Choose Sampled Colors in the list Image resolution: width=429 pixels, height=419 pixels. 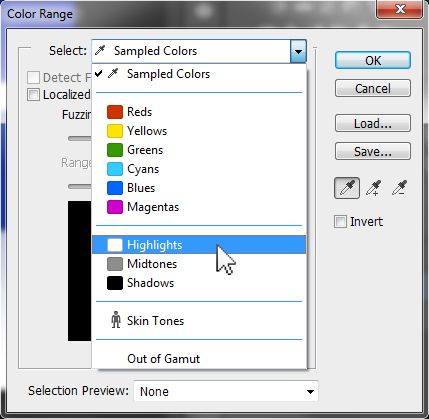pyautogui.click(x=199, y=74)
